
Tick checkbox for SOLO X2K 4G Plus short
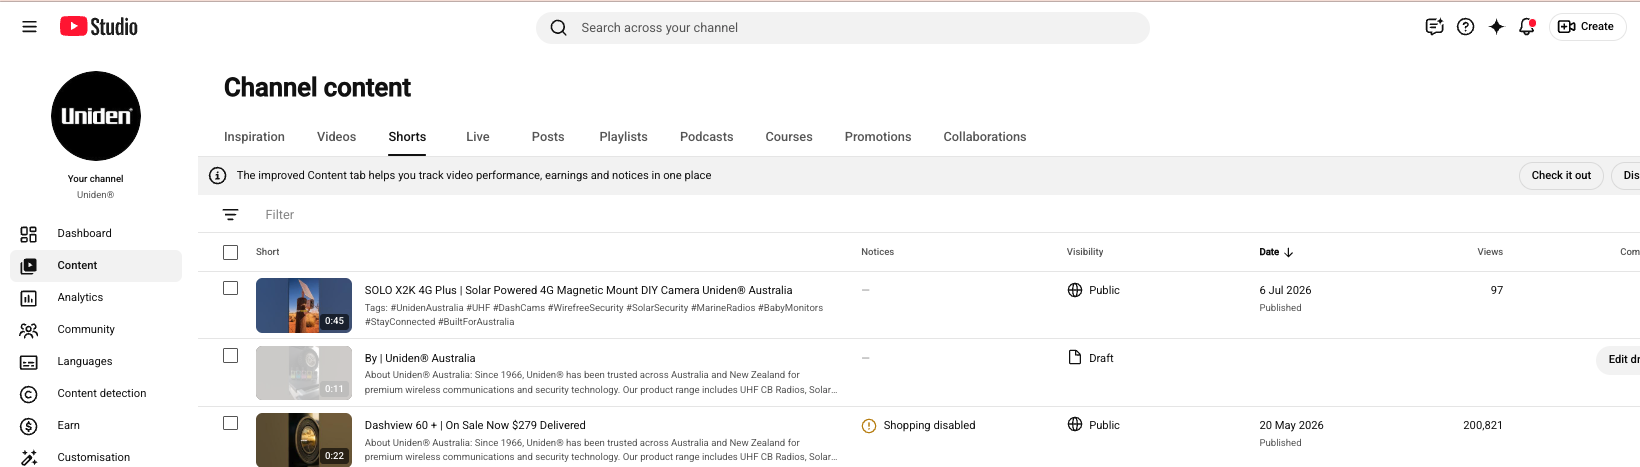coord(231,288)
